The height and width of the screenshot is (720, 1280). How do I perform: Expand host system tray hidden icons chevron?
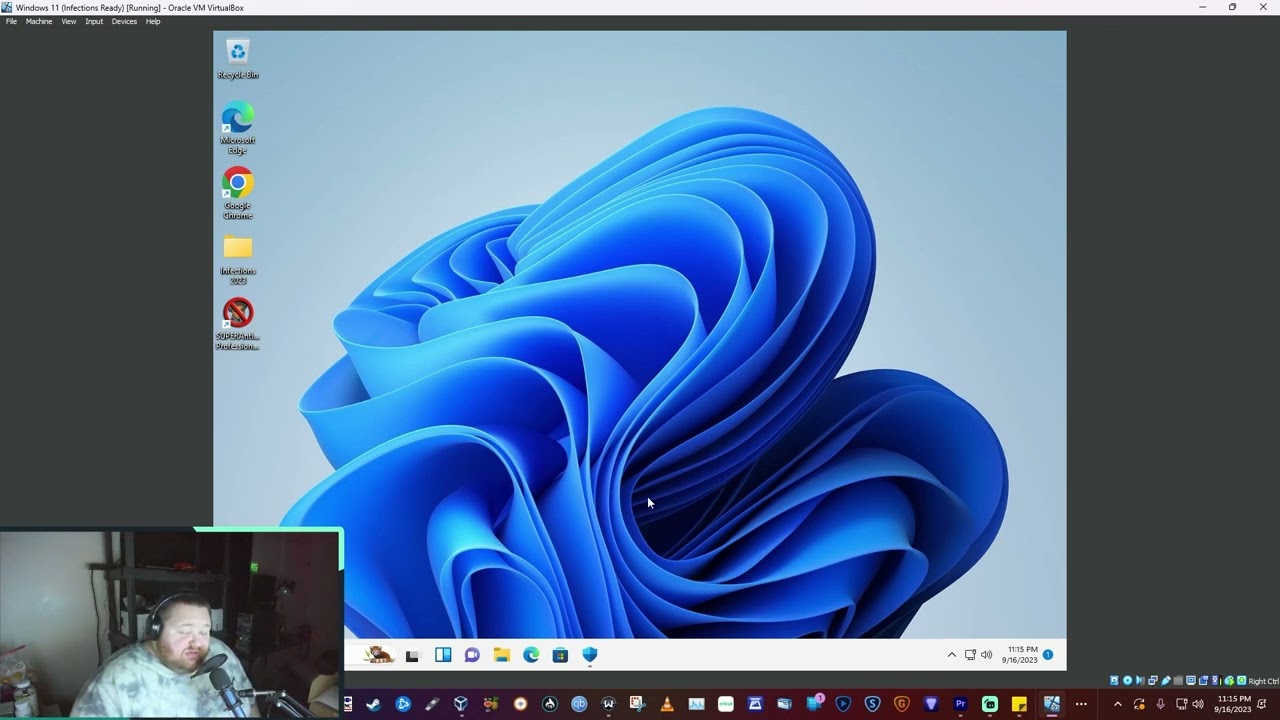[1118, 704]
